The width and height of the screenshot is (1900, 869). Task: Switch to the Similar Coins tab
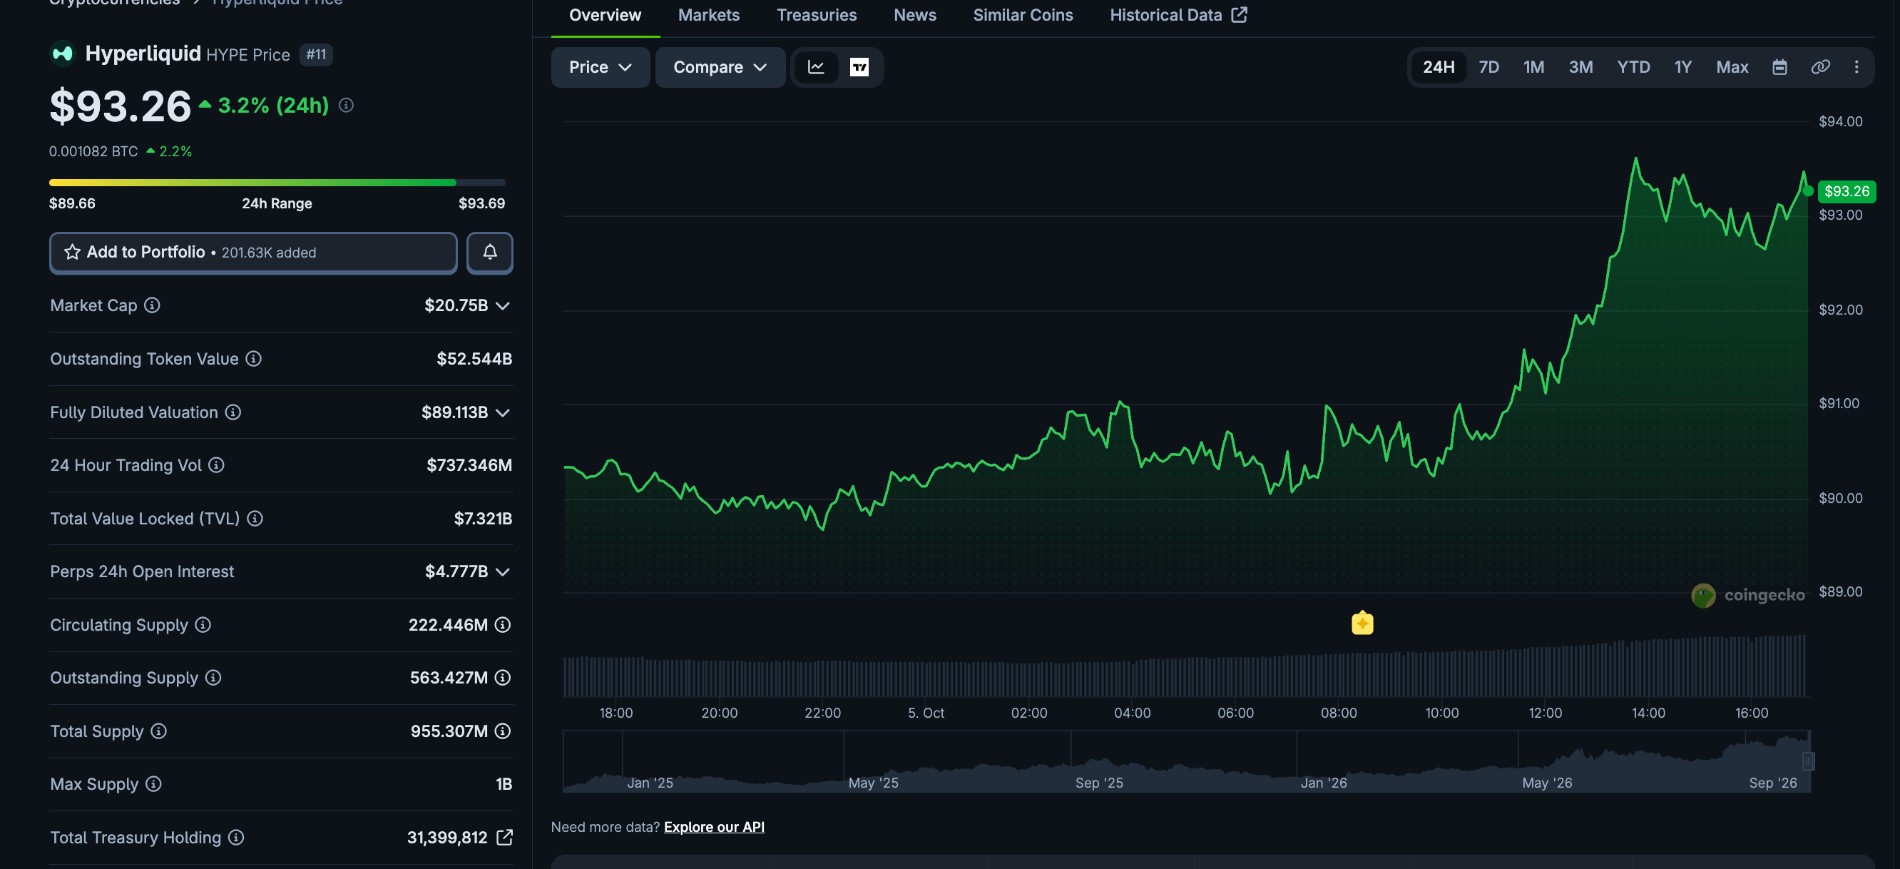pos(1023,15)
